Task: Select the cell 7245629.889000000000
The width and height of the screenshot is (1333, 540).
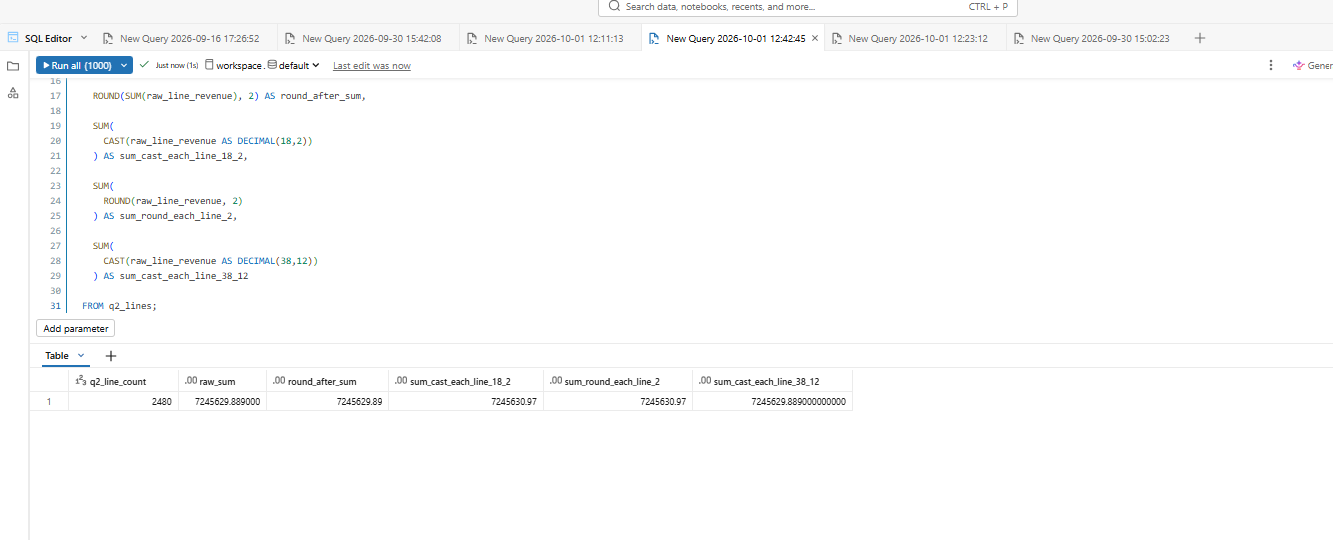Action: click(x=772, y=402)
